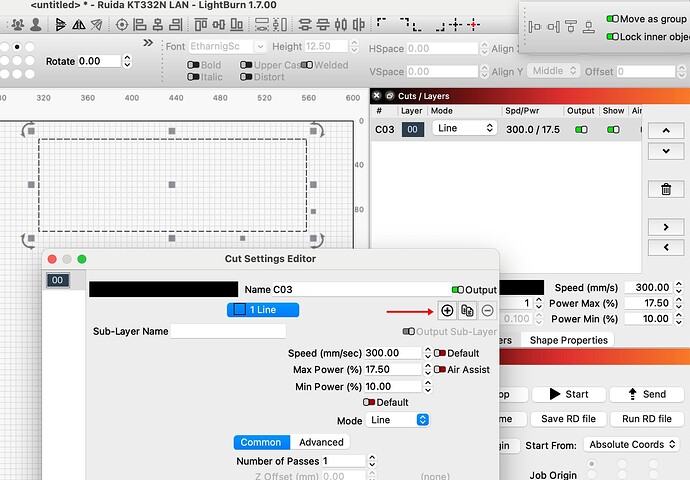This screenshot has height=480, width=690.
Task: Enable the Air Assist switch
Action: [x=440, y=370]
